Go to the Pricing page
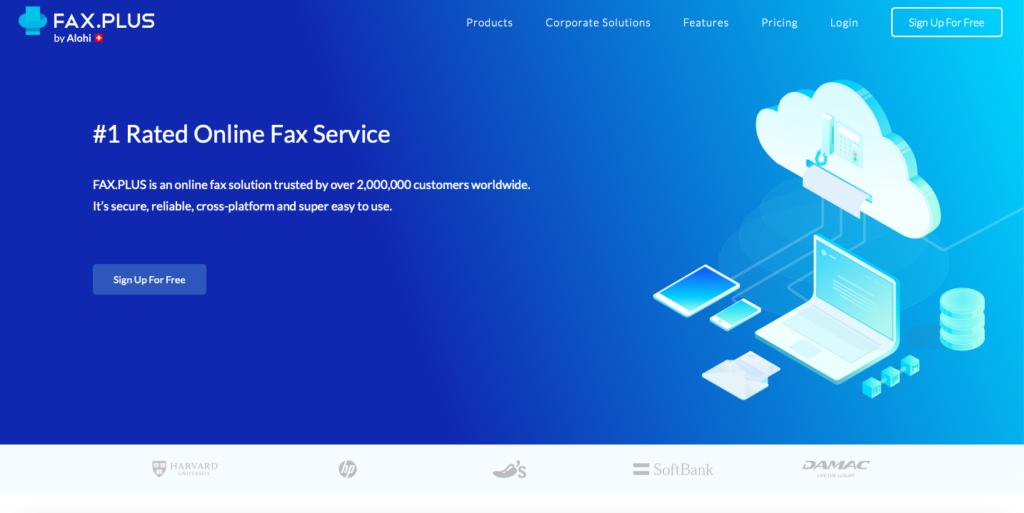The image size is (1024, 513). coord(779,23)
